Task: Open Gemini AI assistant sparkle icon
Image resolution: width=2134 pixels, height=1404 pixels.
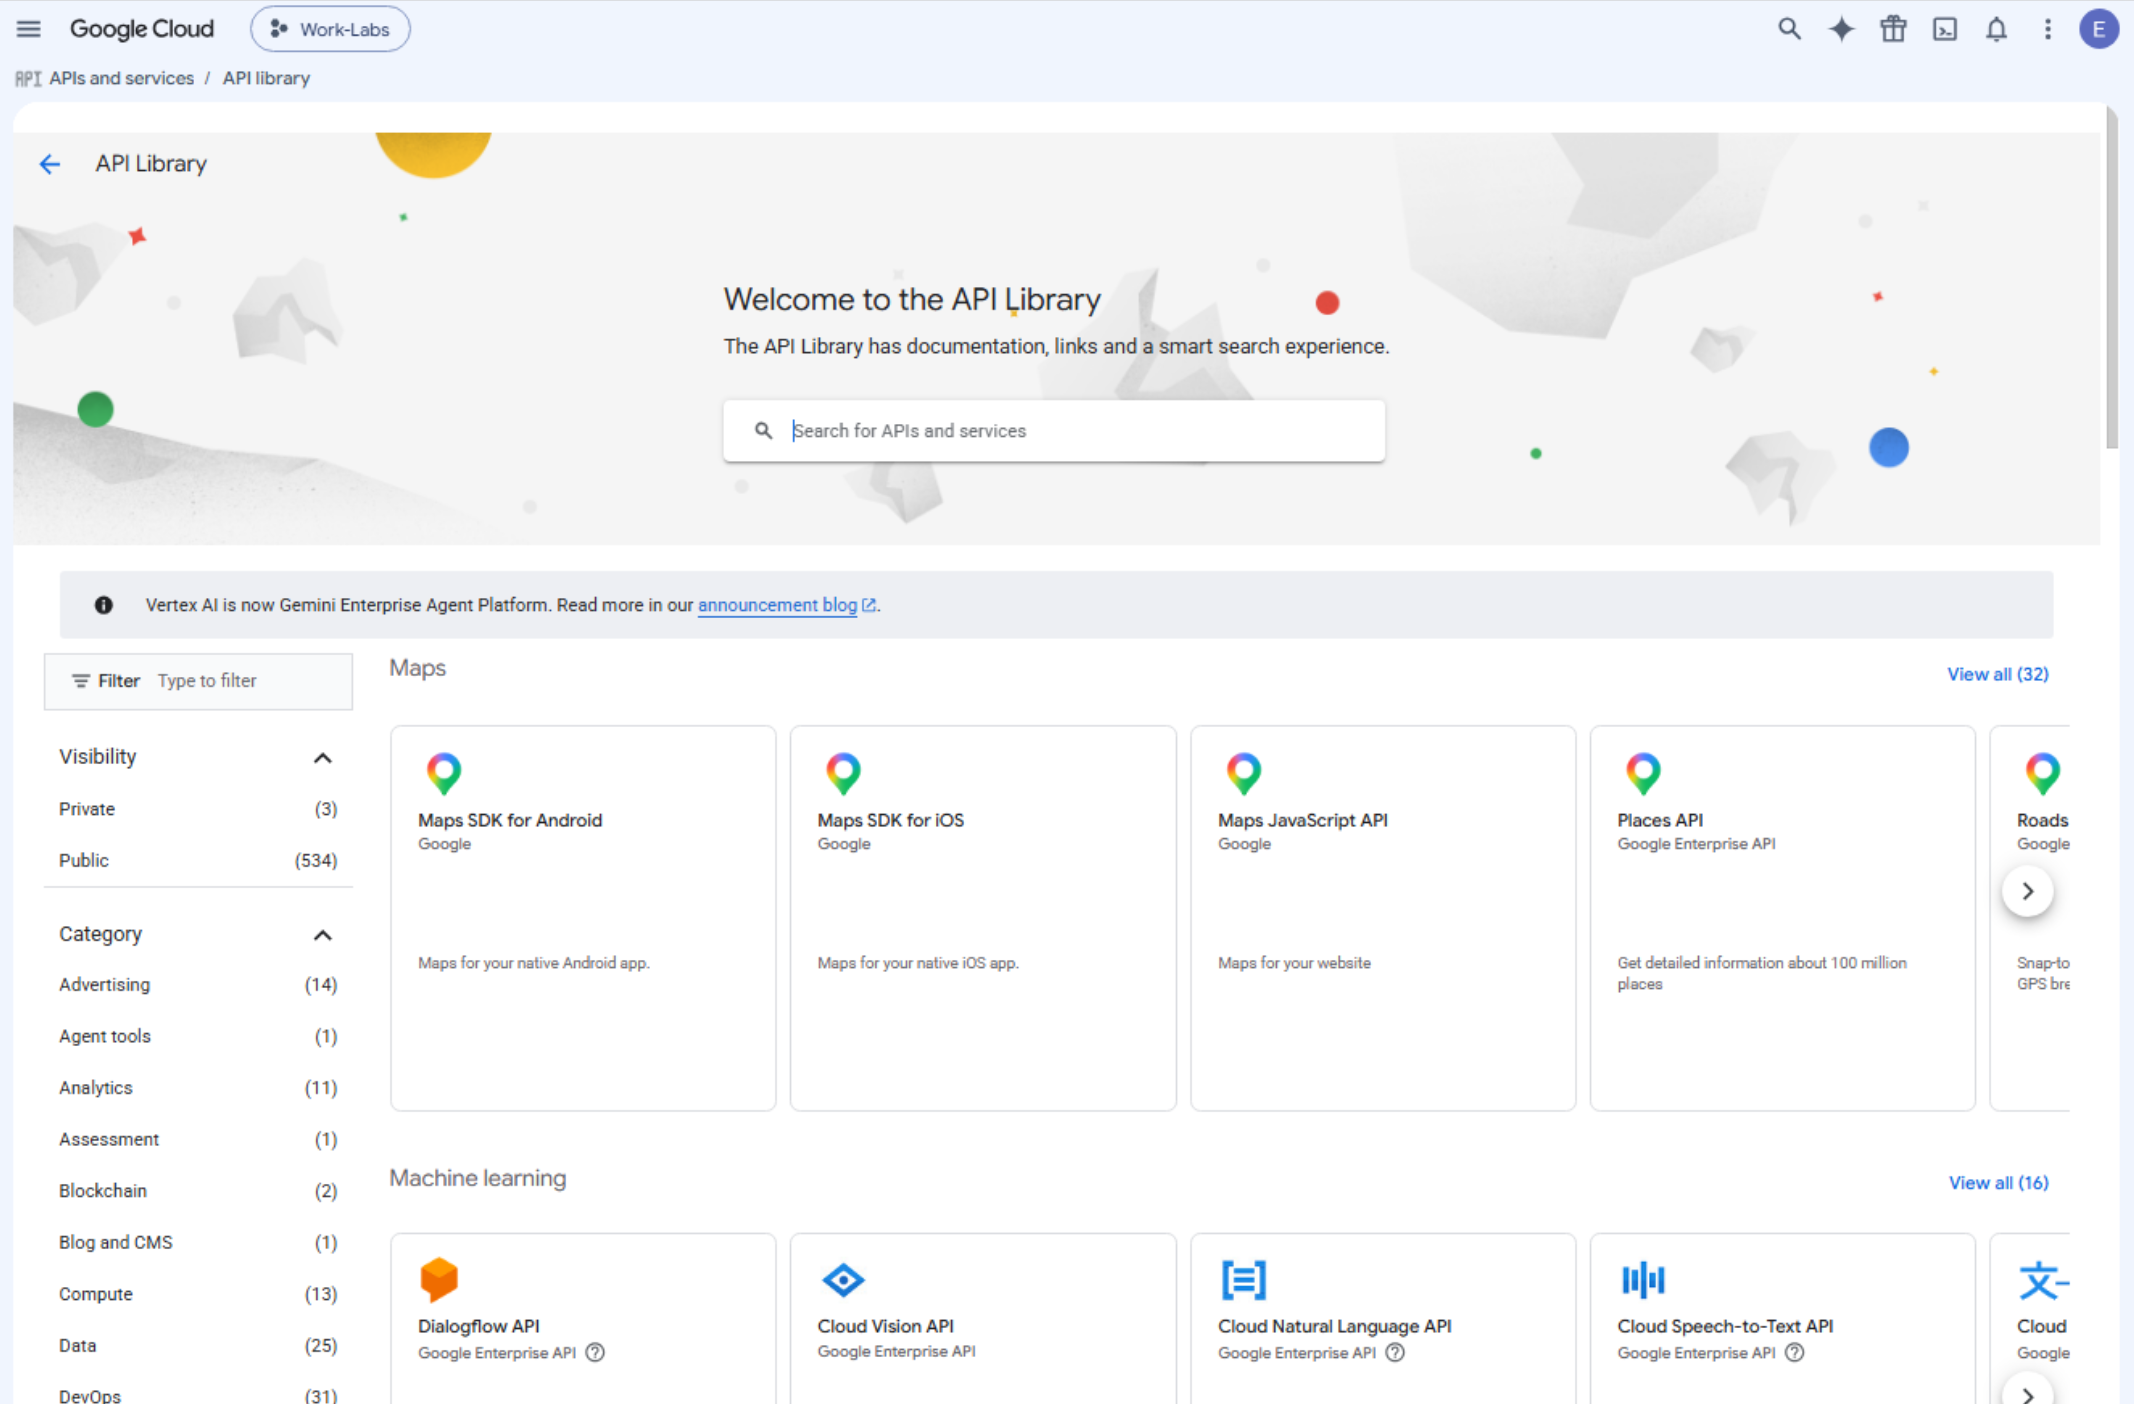Action: coord(1841,29)
